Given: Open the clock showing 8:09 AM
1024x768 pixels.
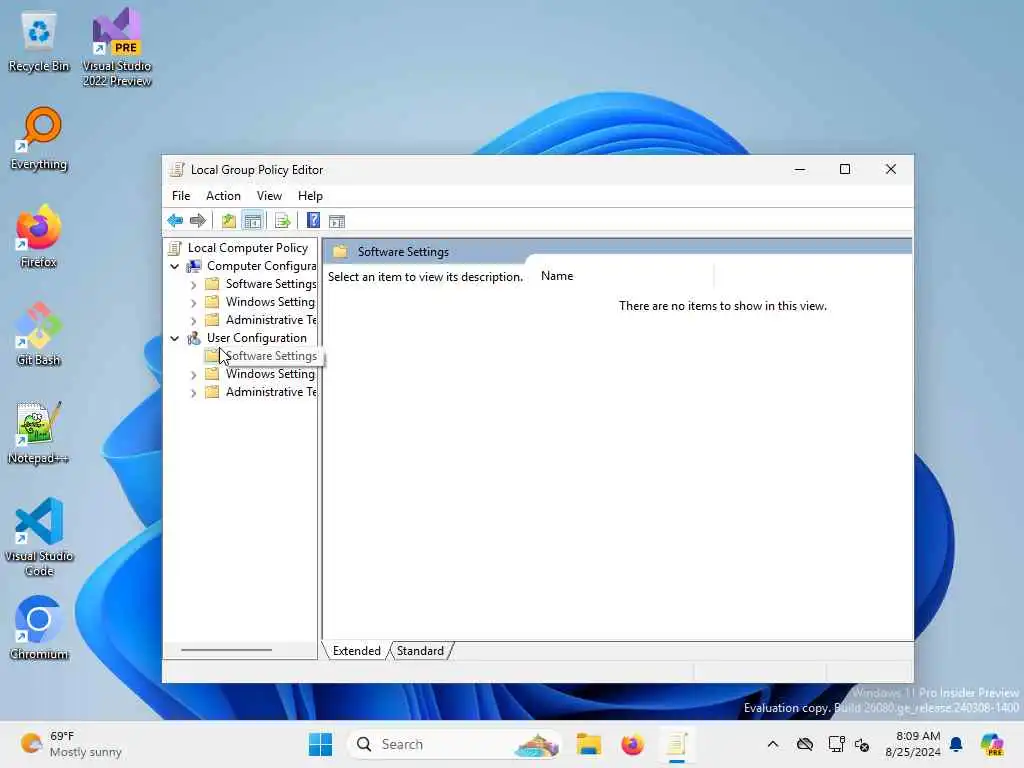Looking at the screenshot, I should tap(913, 744).
